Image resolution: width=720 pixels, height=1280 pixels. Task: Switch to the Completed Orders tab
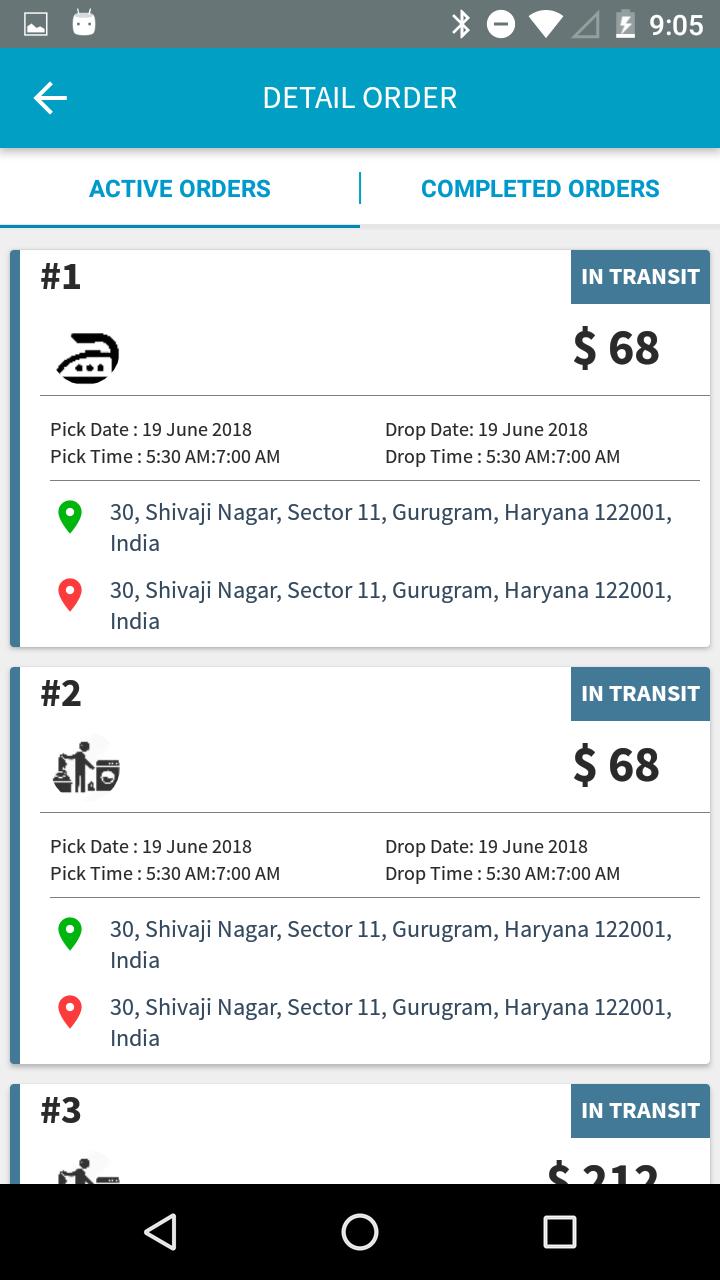[540, 189]
